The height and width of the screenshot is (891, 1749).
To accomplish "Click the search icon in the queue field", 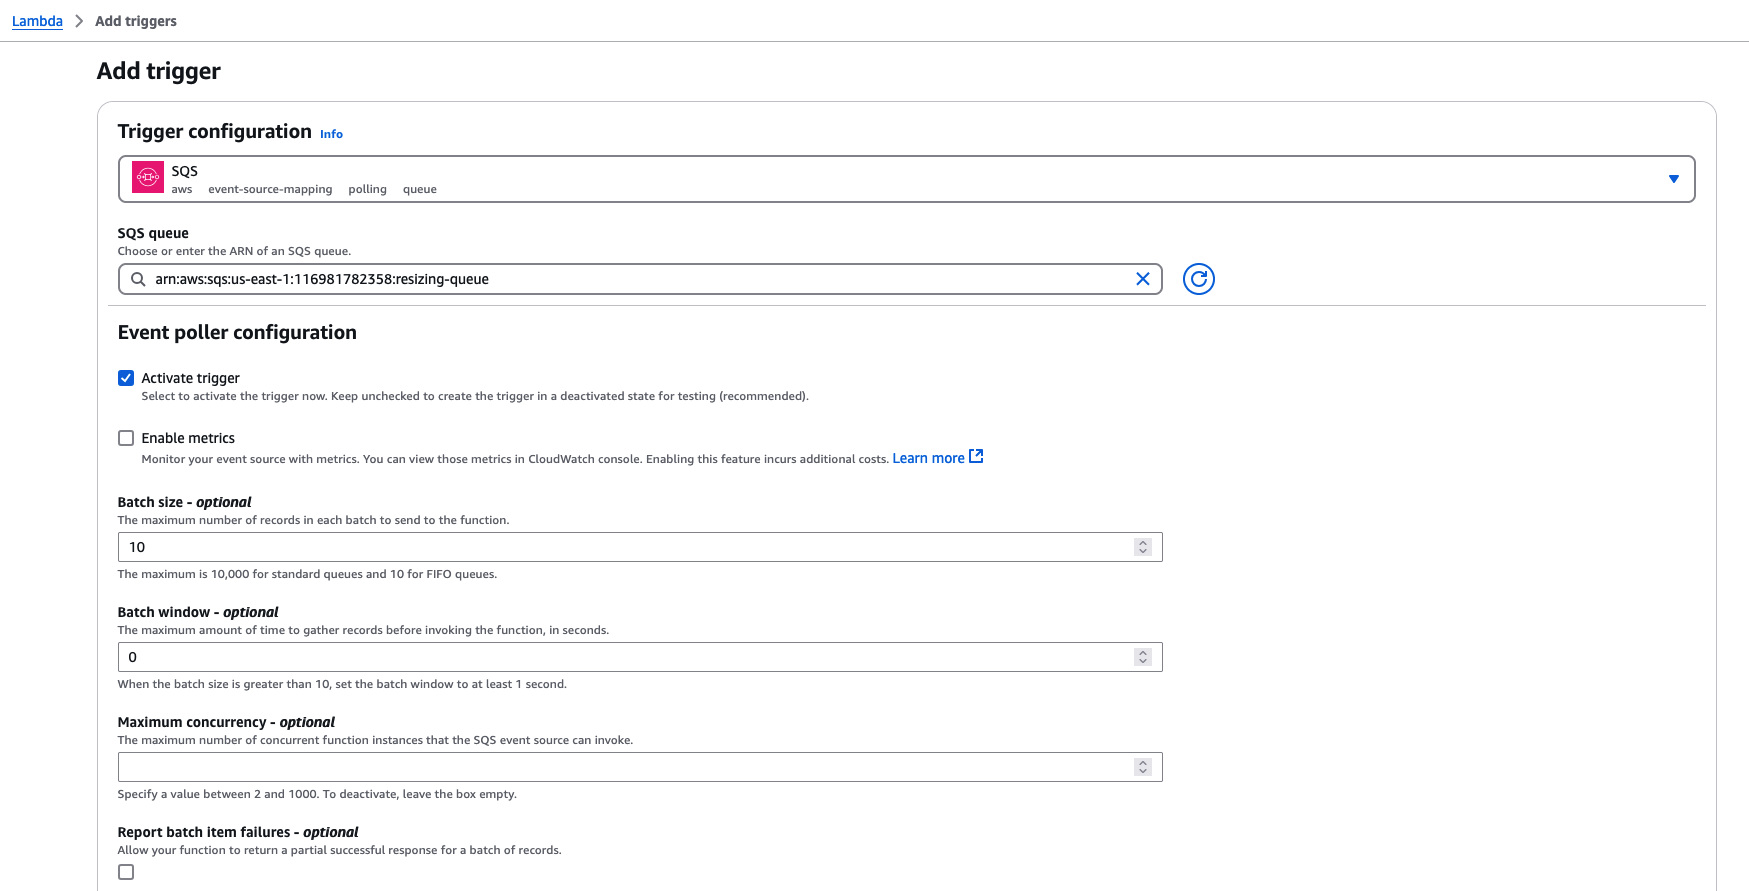I will click(x=139, y=279).
